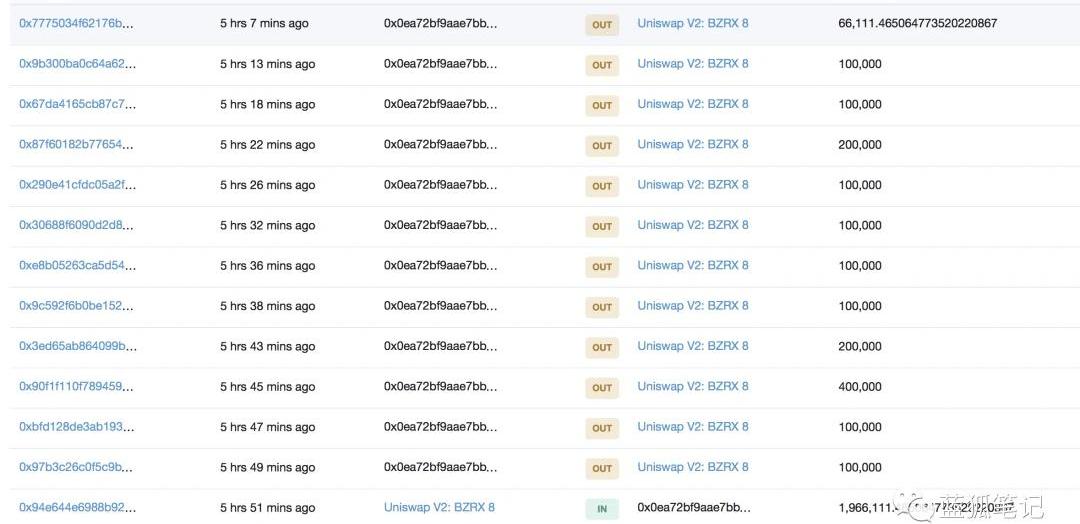
Task: Select amount 66,111.465064773520220867
Action: pos(917,23)
